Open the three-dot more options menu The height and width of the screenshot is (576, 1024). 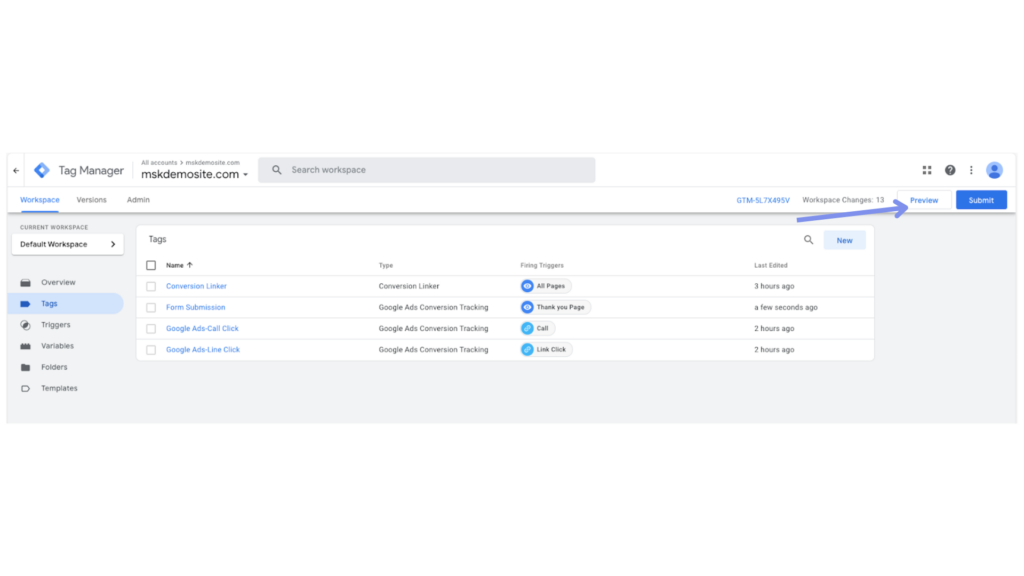point(971,170)
